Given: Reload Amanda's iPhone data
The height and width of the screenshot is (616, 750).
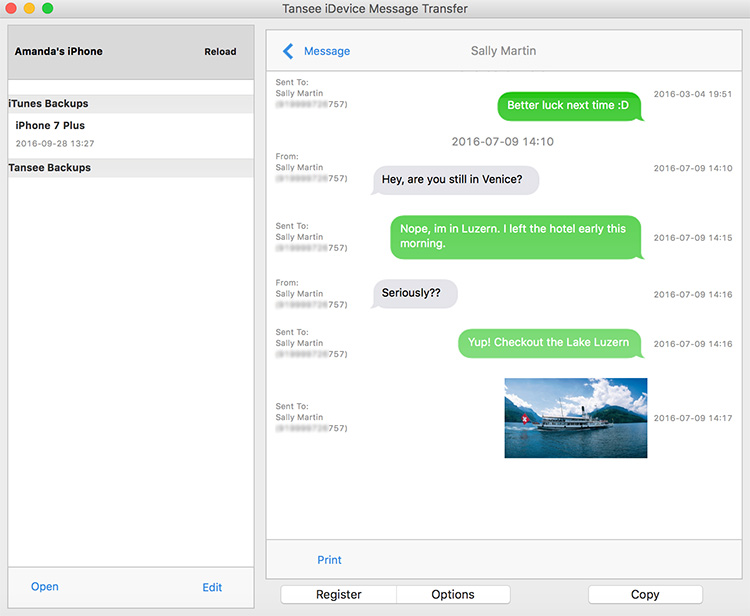Looking at the screenshot, I should point(221,52).
